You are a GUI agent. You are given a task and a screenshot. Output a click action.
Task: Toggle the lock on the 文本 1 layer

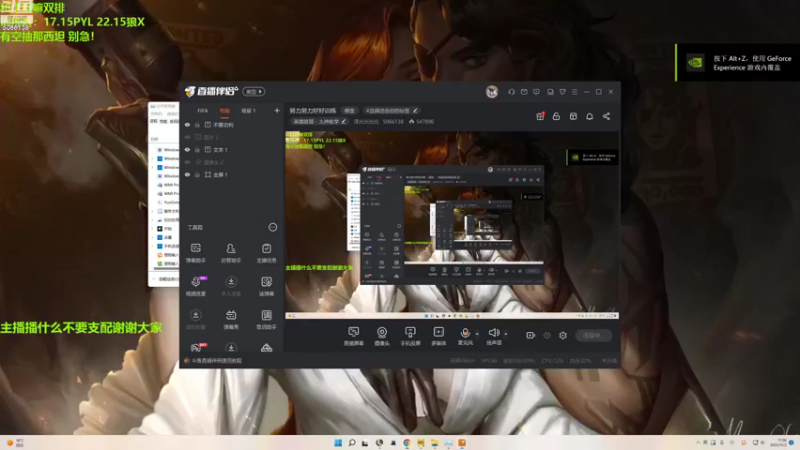(197, 150)
